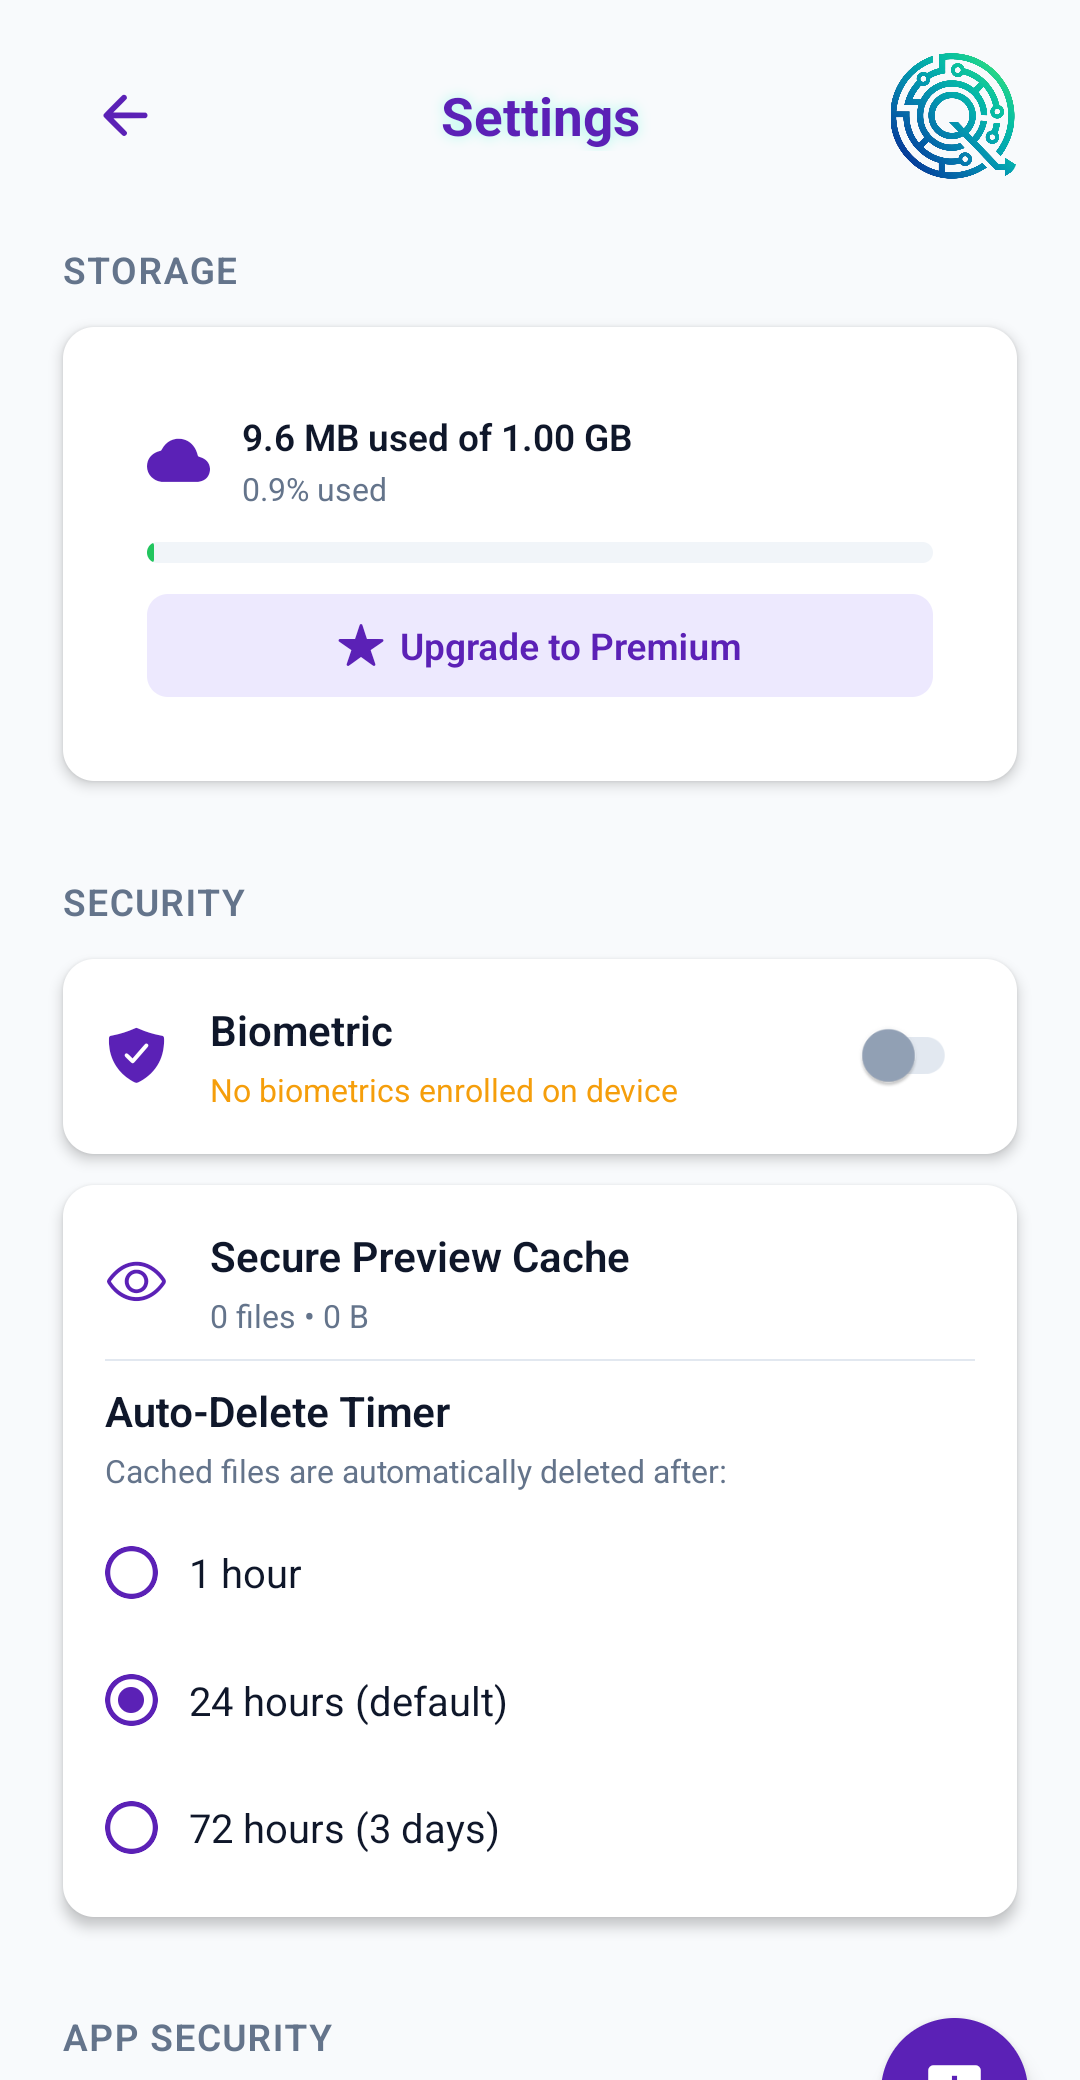The height and width of the screenshot is (2080, 1080).
Task: Enable the Biometric toggle switch
Action: point(902,1056)
